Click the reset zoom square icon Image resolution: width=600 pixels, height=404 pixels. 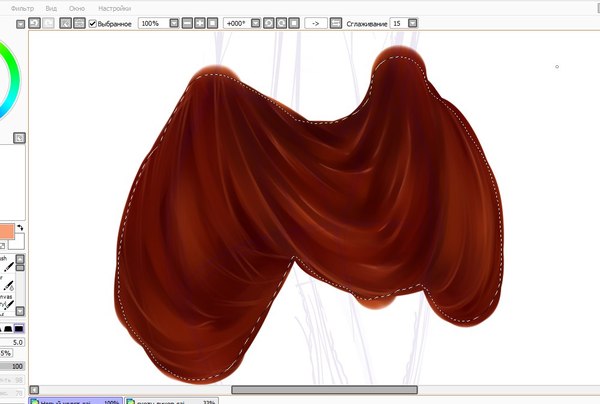coord(213,22)
